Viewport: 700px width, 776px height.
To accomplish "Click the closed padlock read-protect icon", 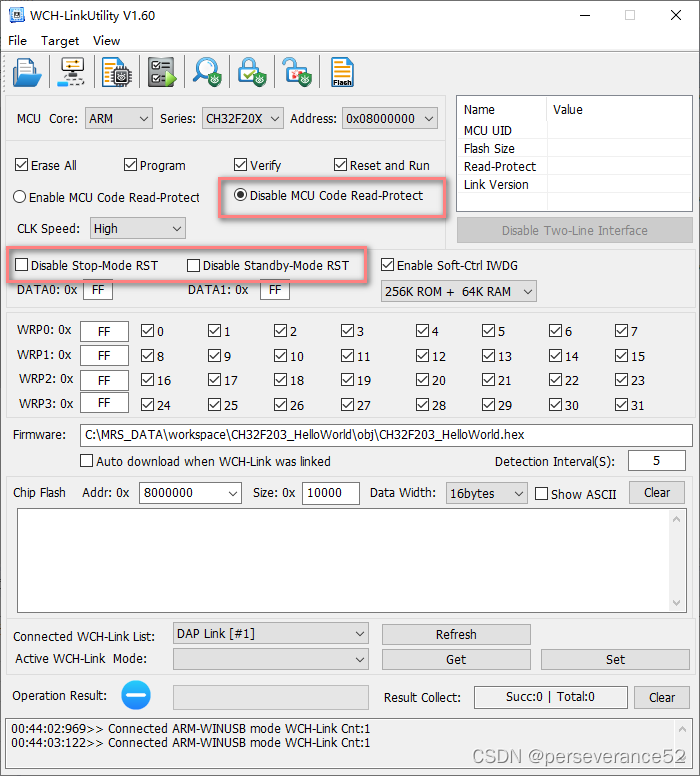I will (x=252, y=72).
